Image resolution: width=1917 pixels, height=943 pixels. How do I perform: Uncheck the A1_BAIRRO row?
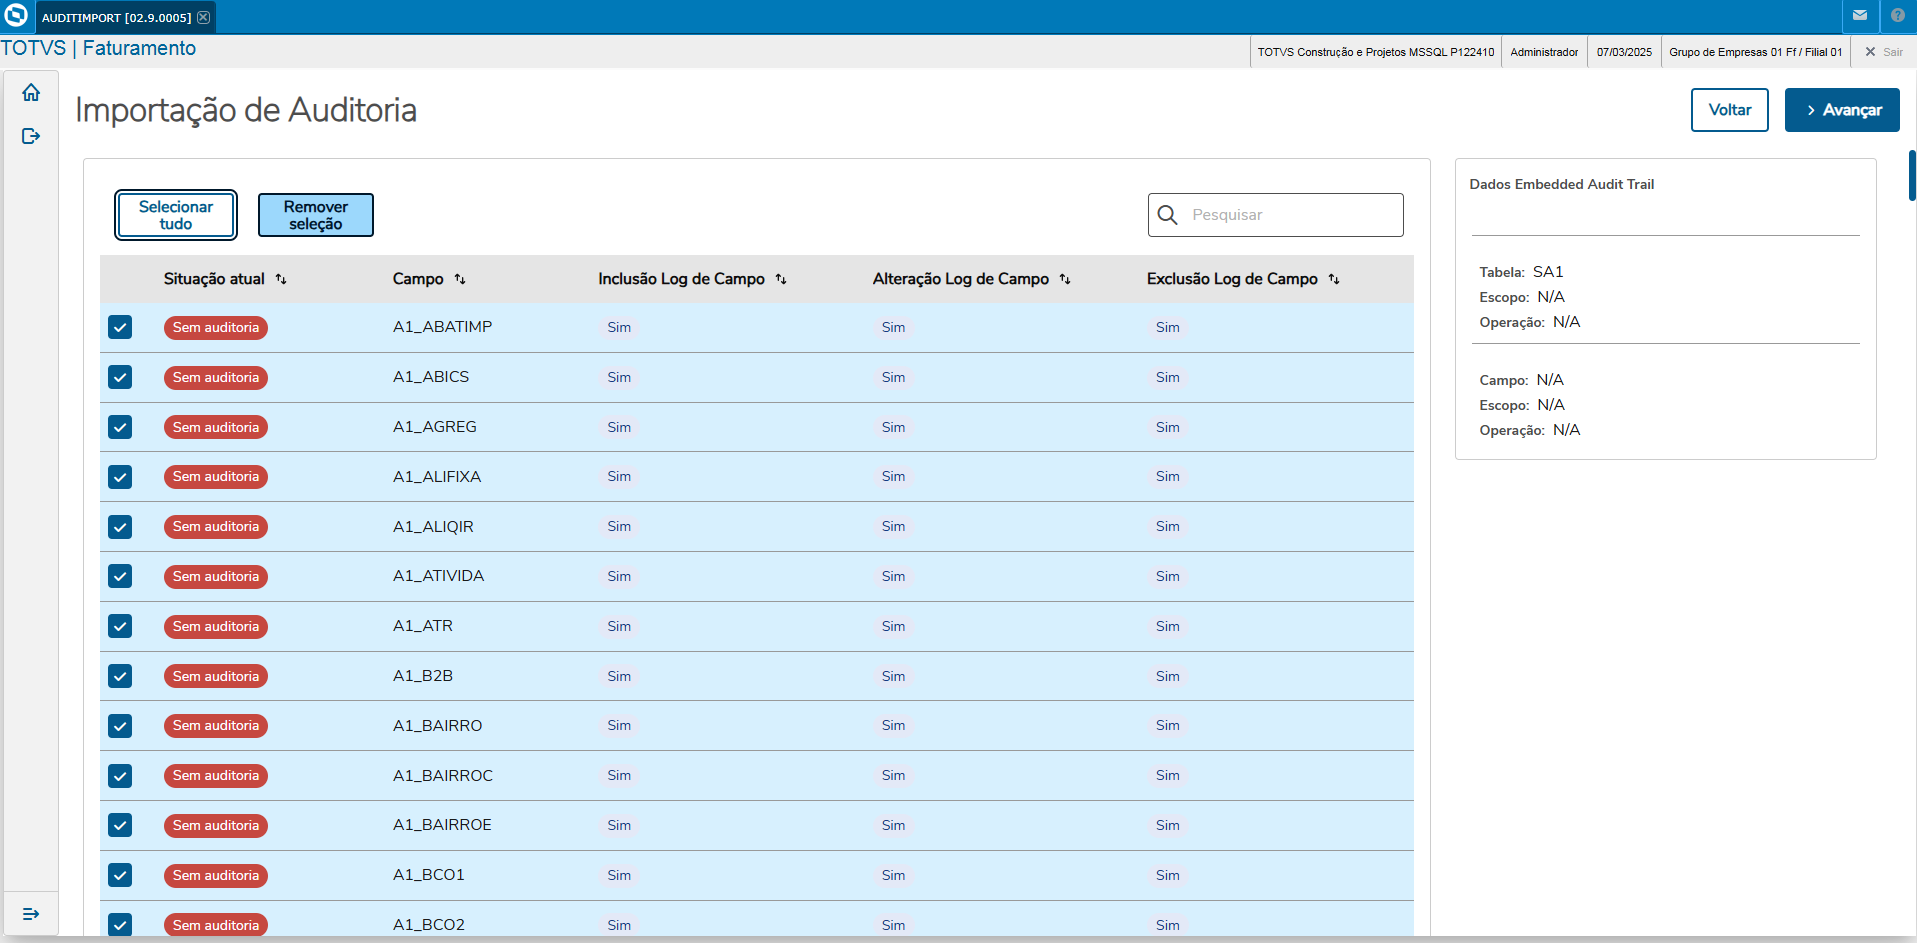120,726
